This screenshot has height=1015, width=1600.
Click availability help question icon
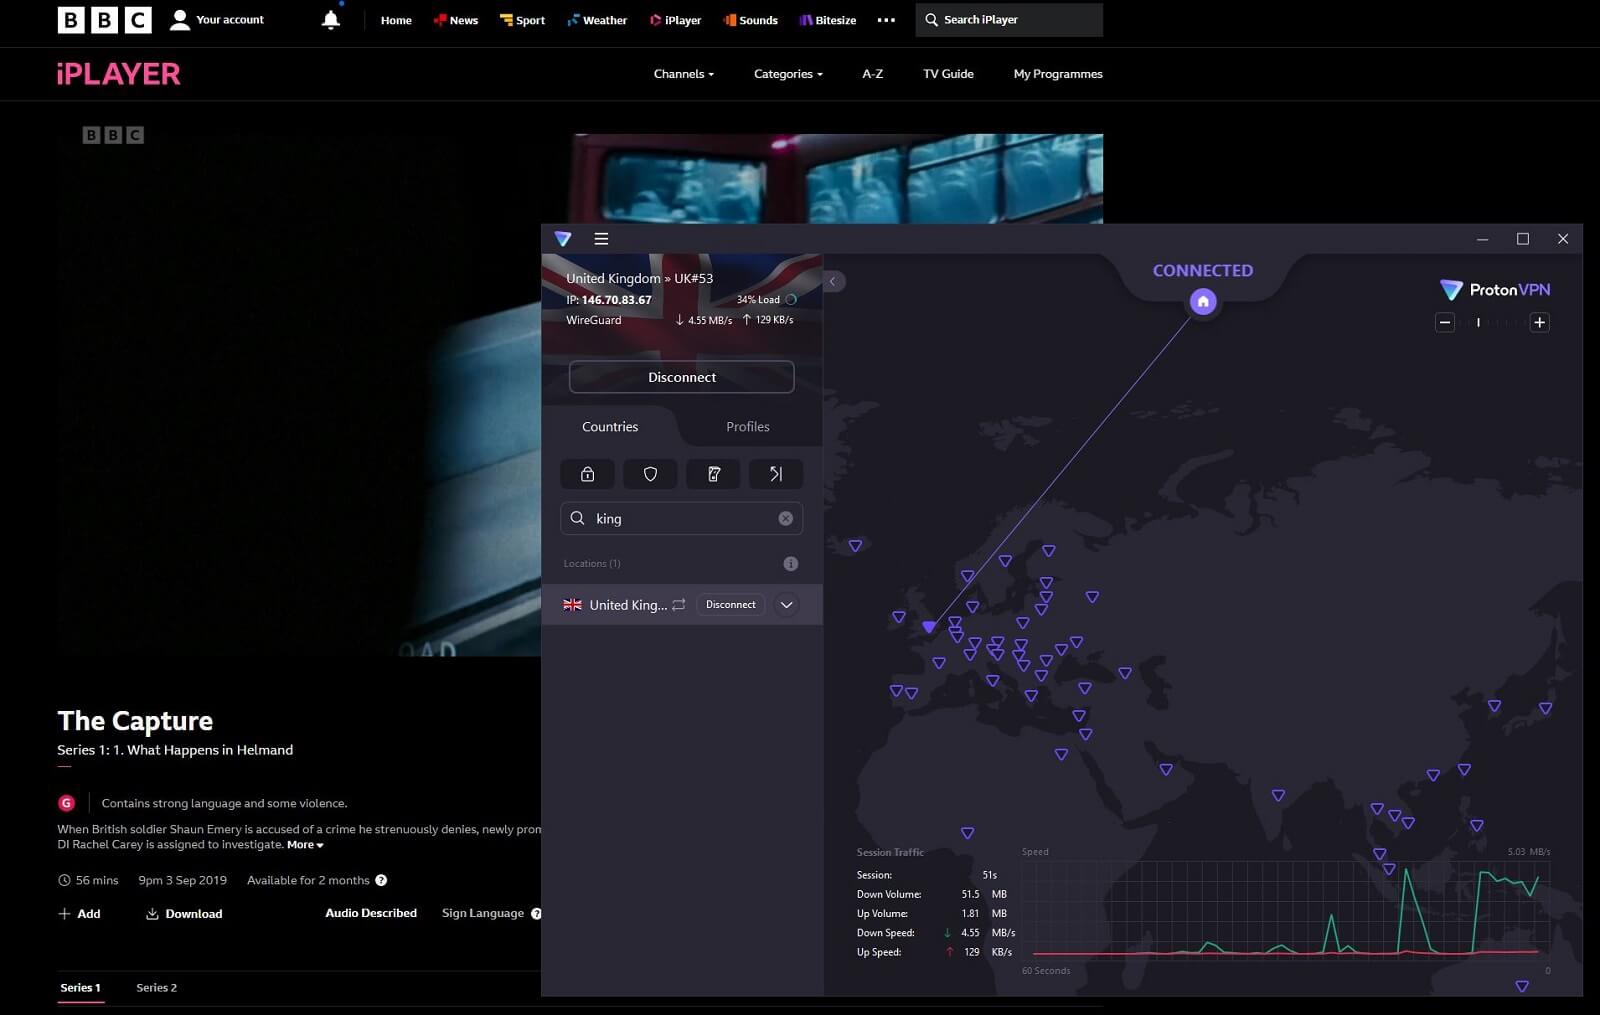click(x=381, y=881)
